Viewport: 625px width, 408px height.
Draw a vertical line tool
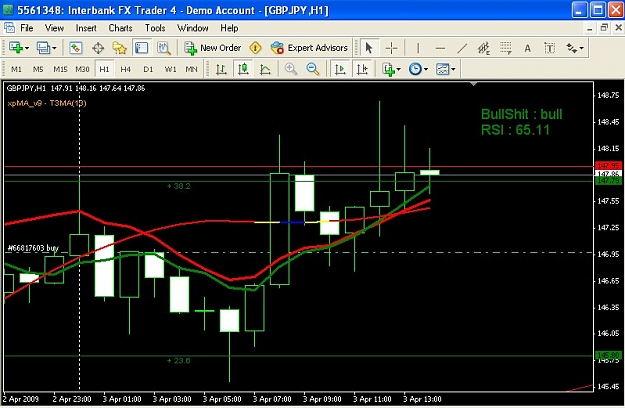coord(418,48)
